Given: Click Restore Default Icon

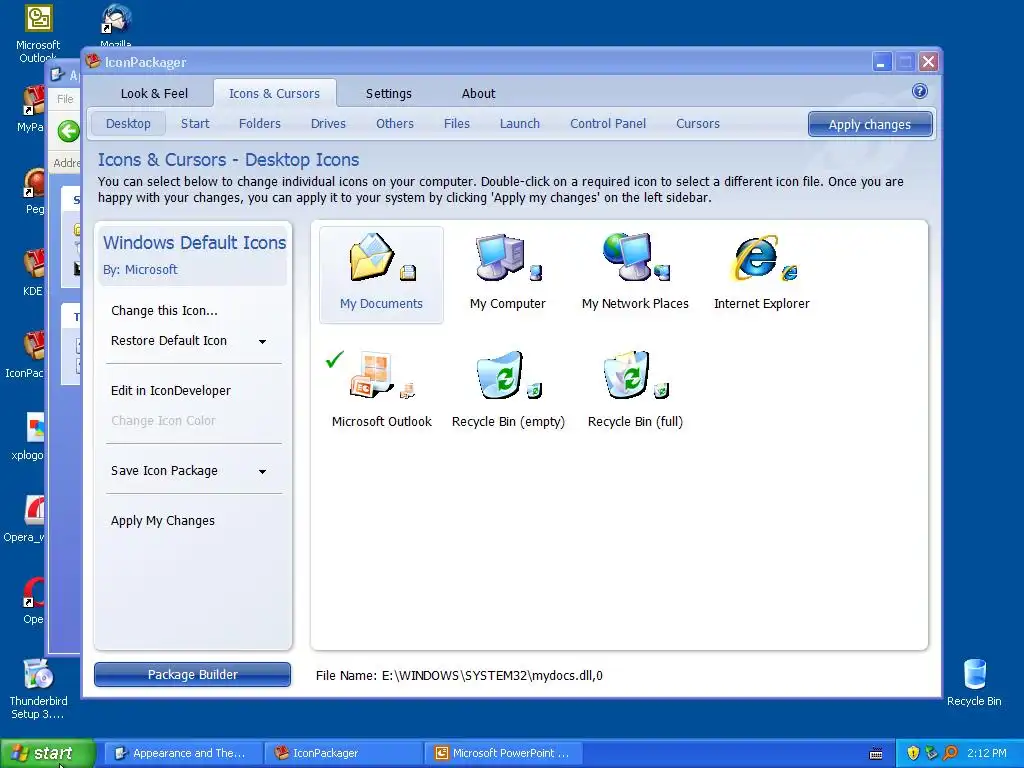Looking at the screenshot, I should 168,341.
